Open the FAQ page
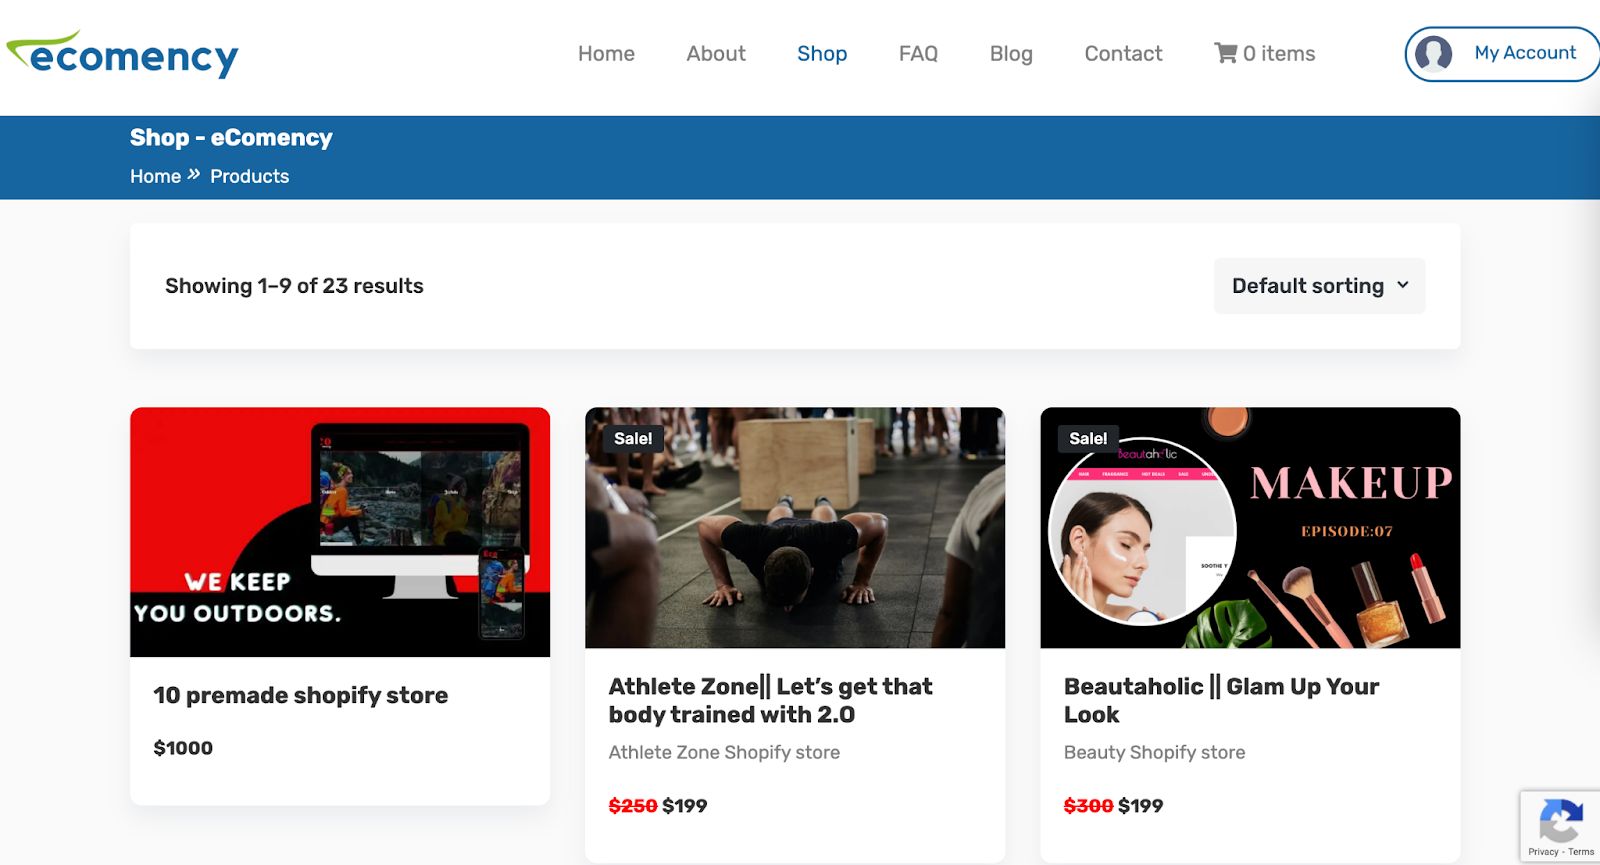The width and height of the screenshot is (1600, 865). [918, 54]
